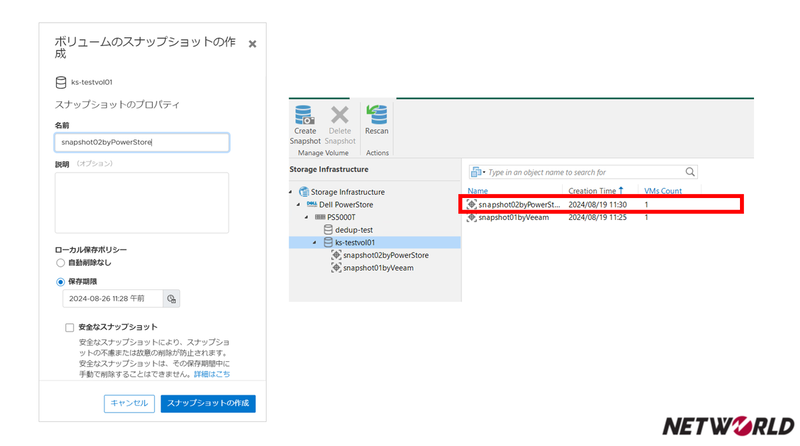Click the 名前 snapshot name input field
The image size is (800, 446).
click(142, 142)
